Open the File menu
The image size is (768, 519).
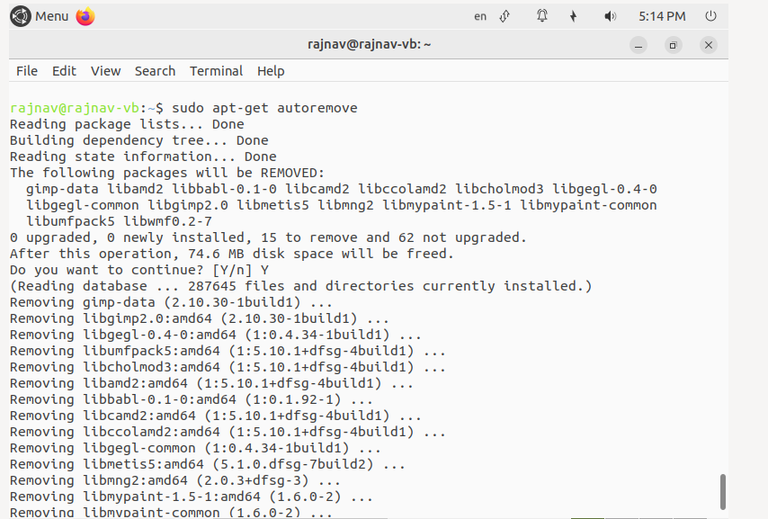coord(26,71)
